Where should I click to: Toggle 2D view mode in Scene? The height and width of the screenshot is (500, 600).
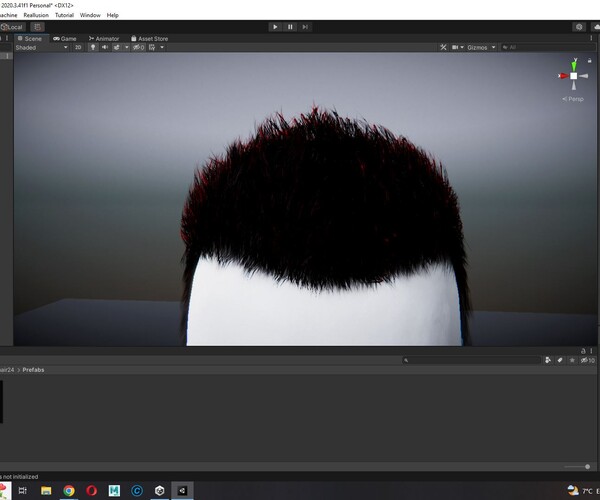click(78, 47)
